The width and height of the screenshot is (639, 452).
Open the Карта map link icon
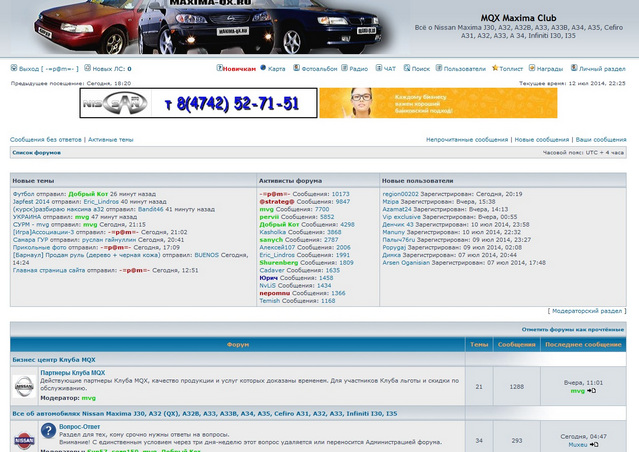pos(264,69)
